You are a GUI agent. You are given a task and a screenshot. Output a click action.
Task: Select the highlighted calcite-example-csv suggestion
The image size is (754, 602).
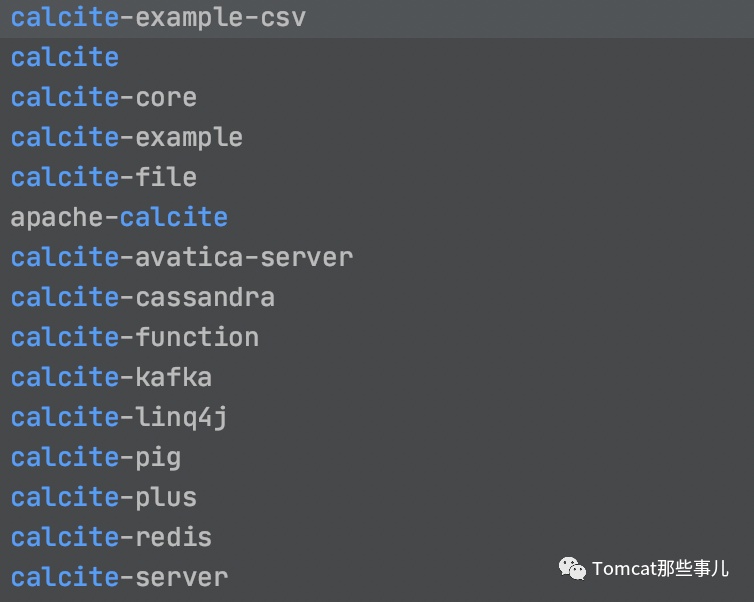click(x=158, y=18)
